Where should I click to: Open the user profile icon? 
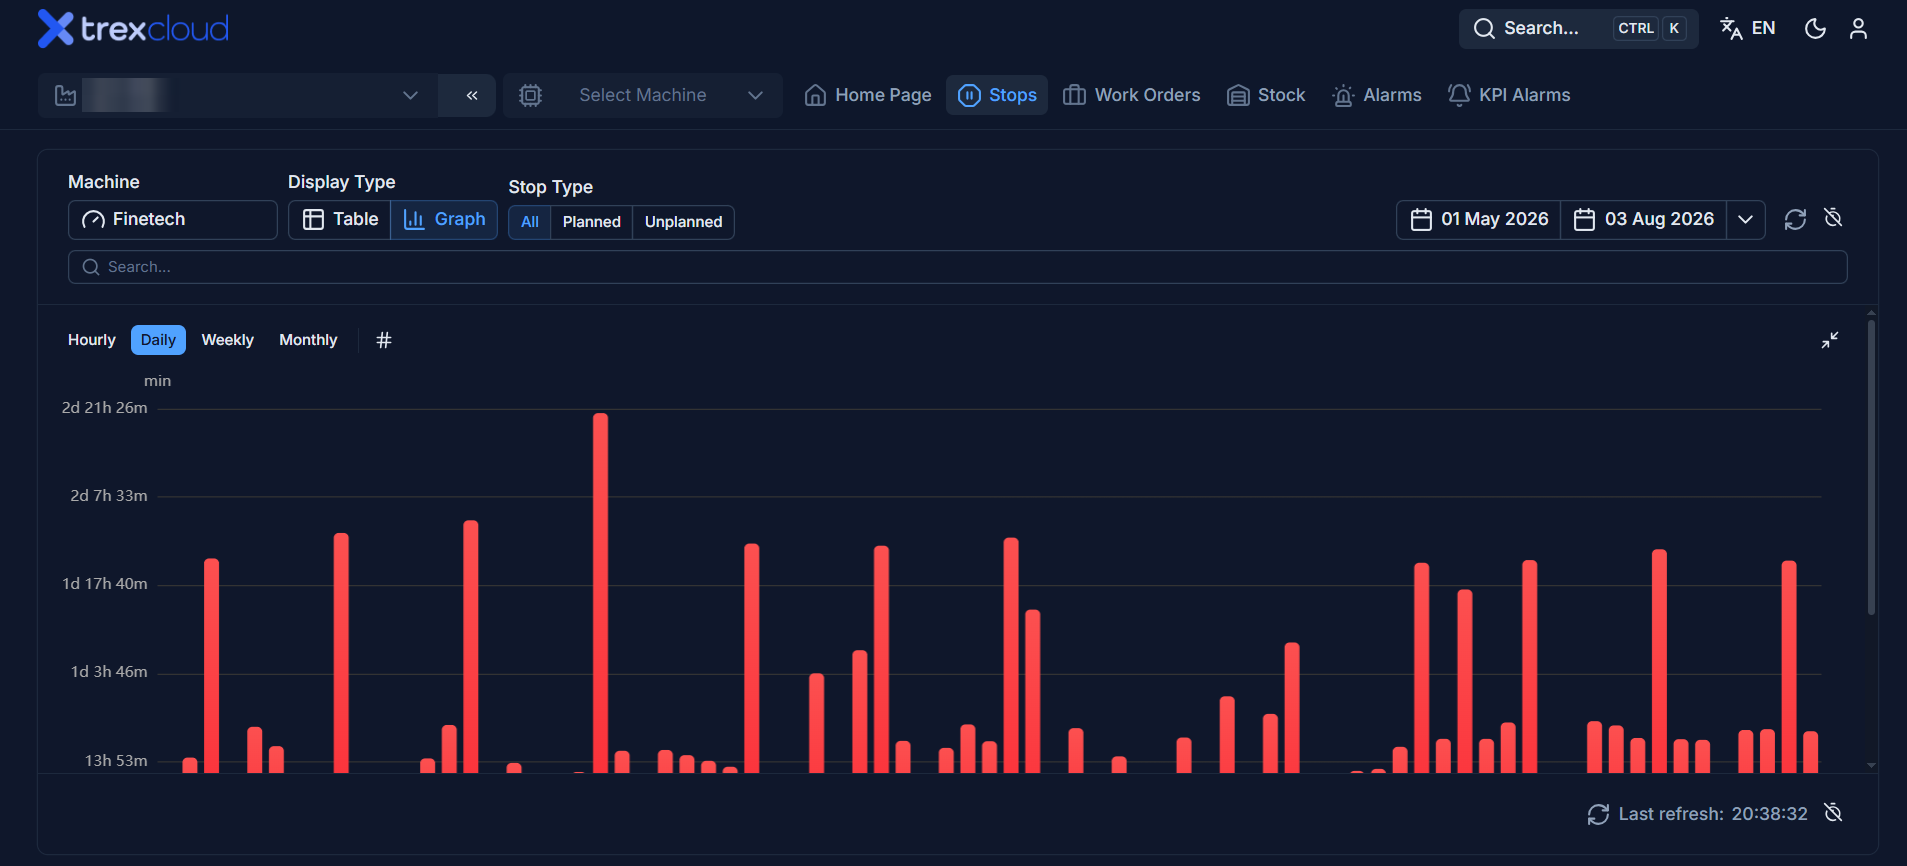[1858, 28]
